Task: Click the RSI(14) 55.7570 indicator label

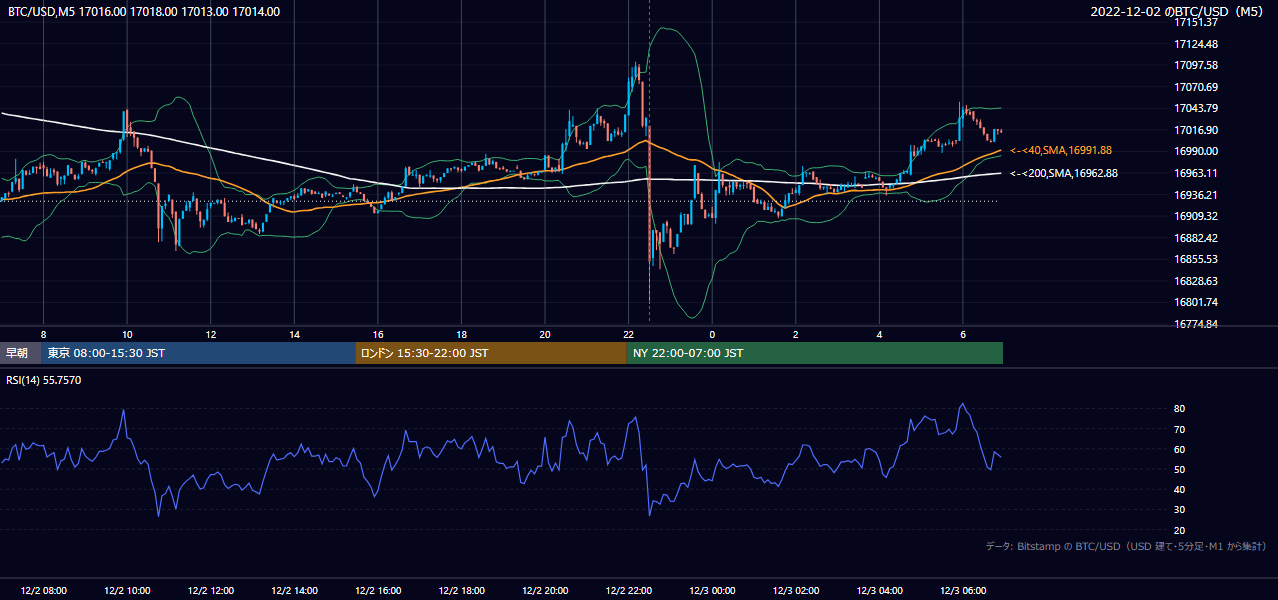Action: (x=44, y=380)
